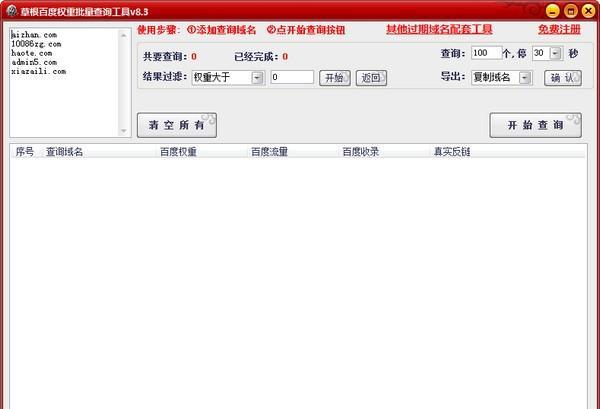The width and height of the screenshot is (600, 409).
Task: Sort by the 查询域名 column header
Action: tap(64, 152)
